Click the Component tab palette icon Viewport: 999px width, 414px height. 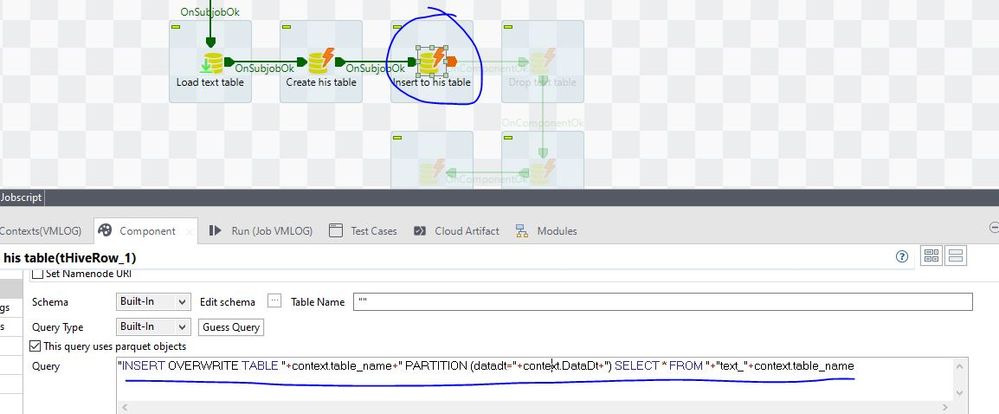click(105, 231)
